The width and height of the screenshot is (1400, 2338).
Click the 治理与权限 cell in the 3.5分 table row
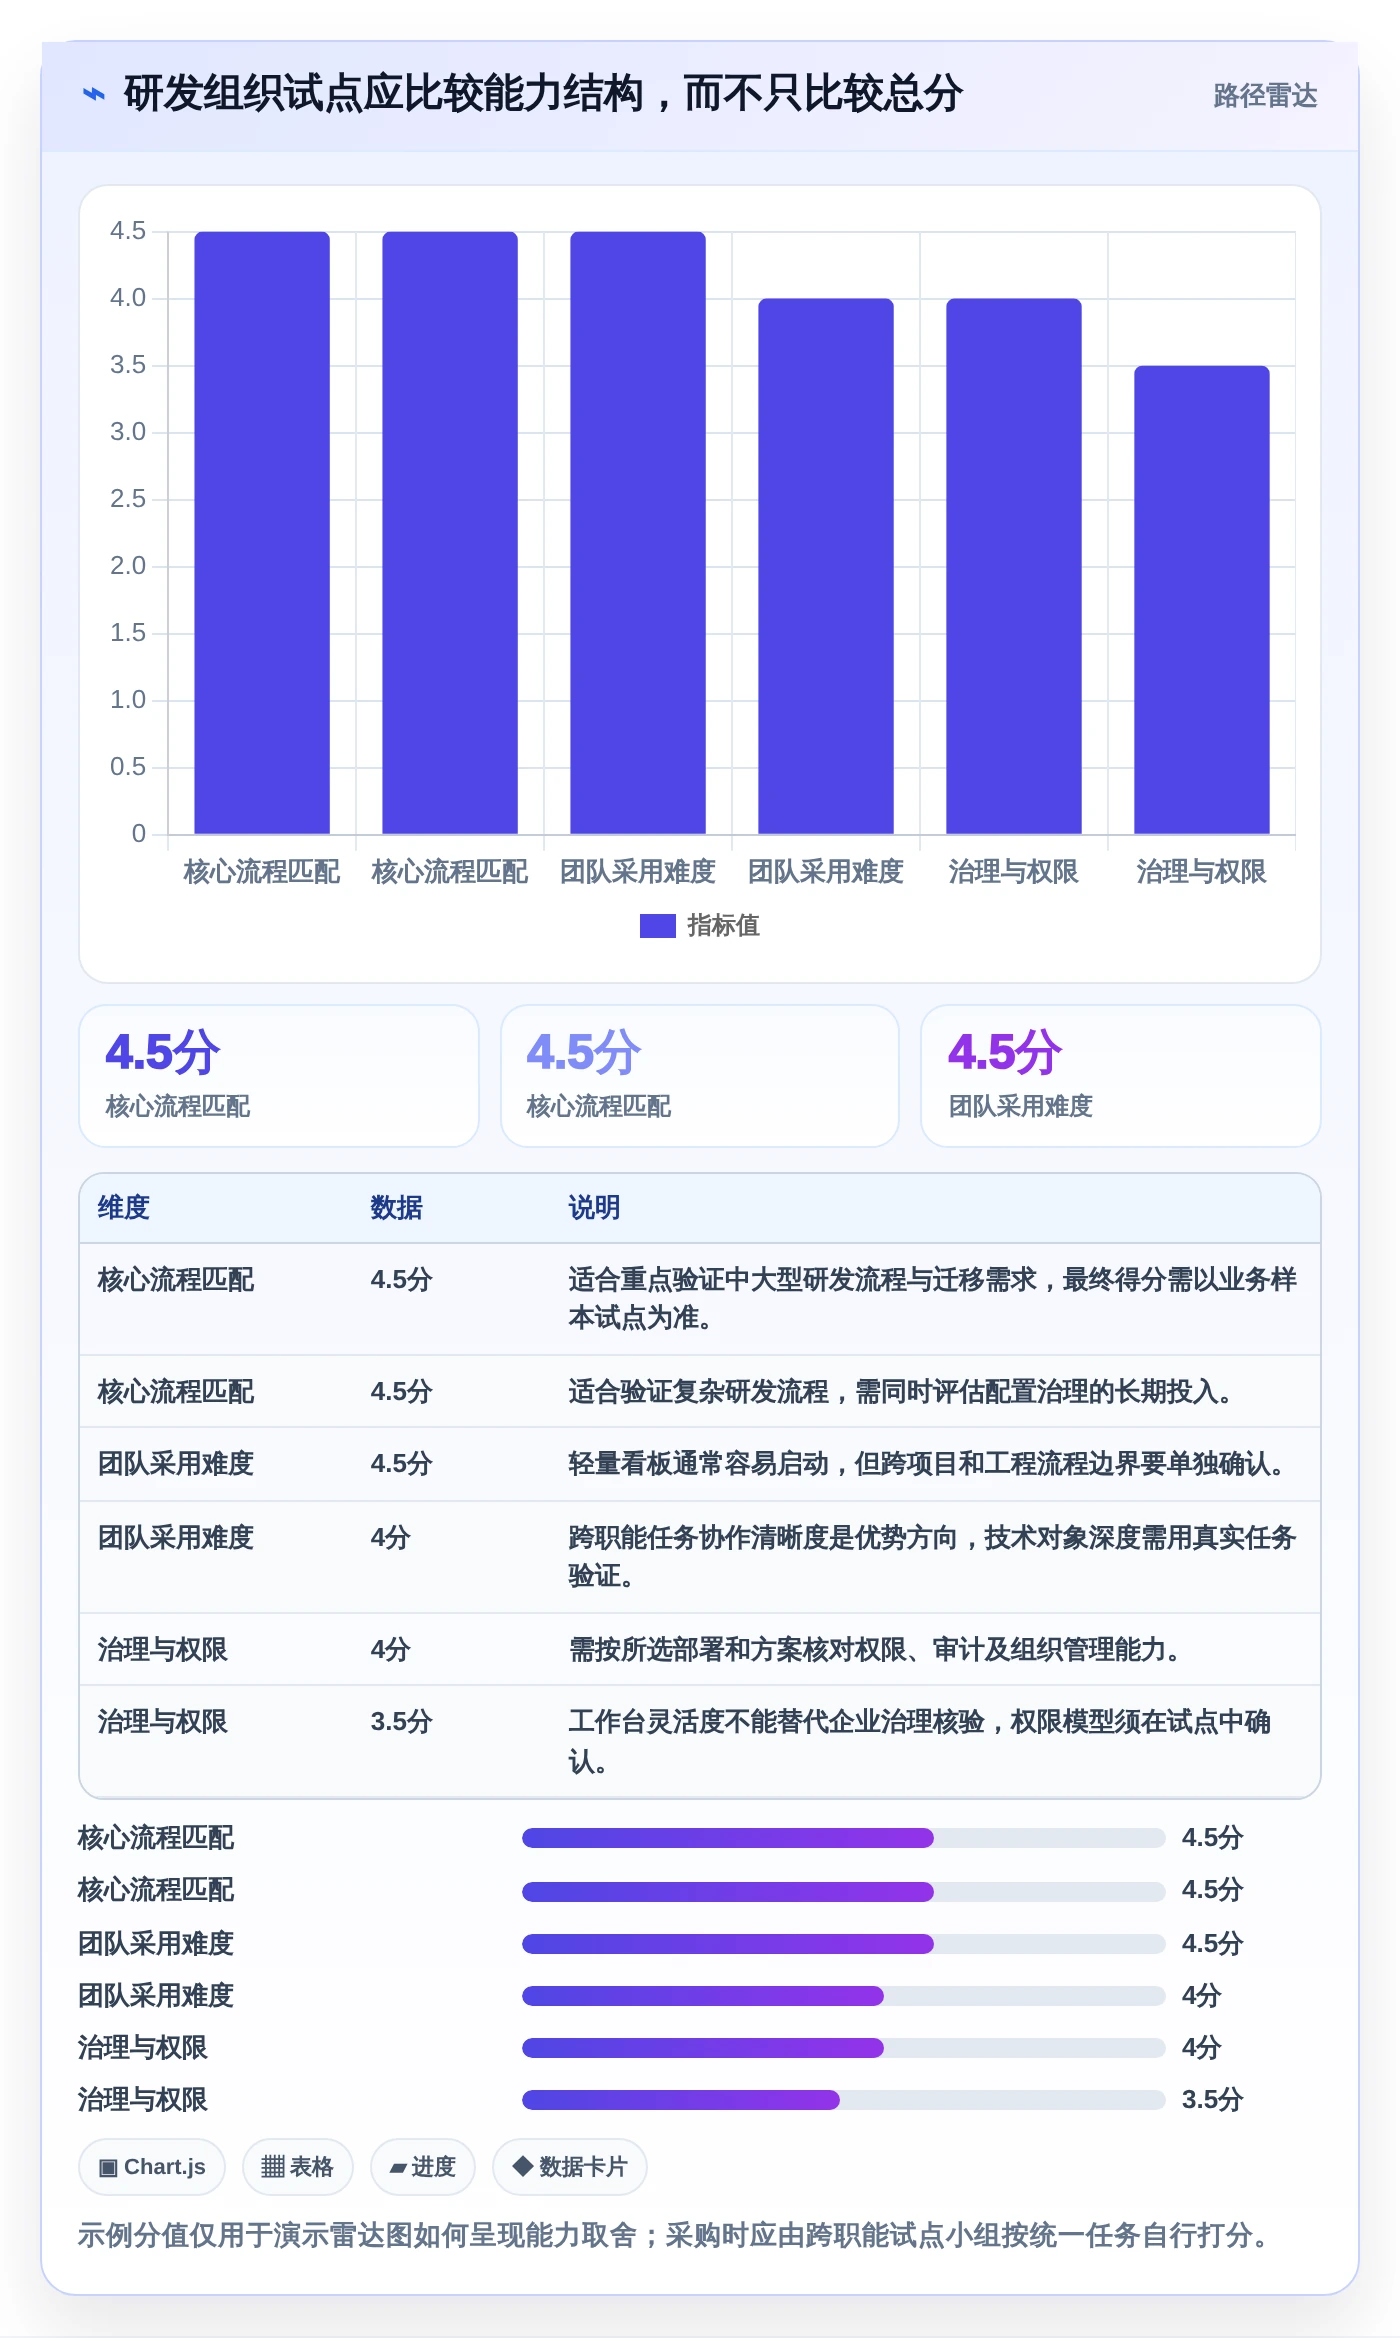click(x=162, y=1722)
